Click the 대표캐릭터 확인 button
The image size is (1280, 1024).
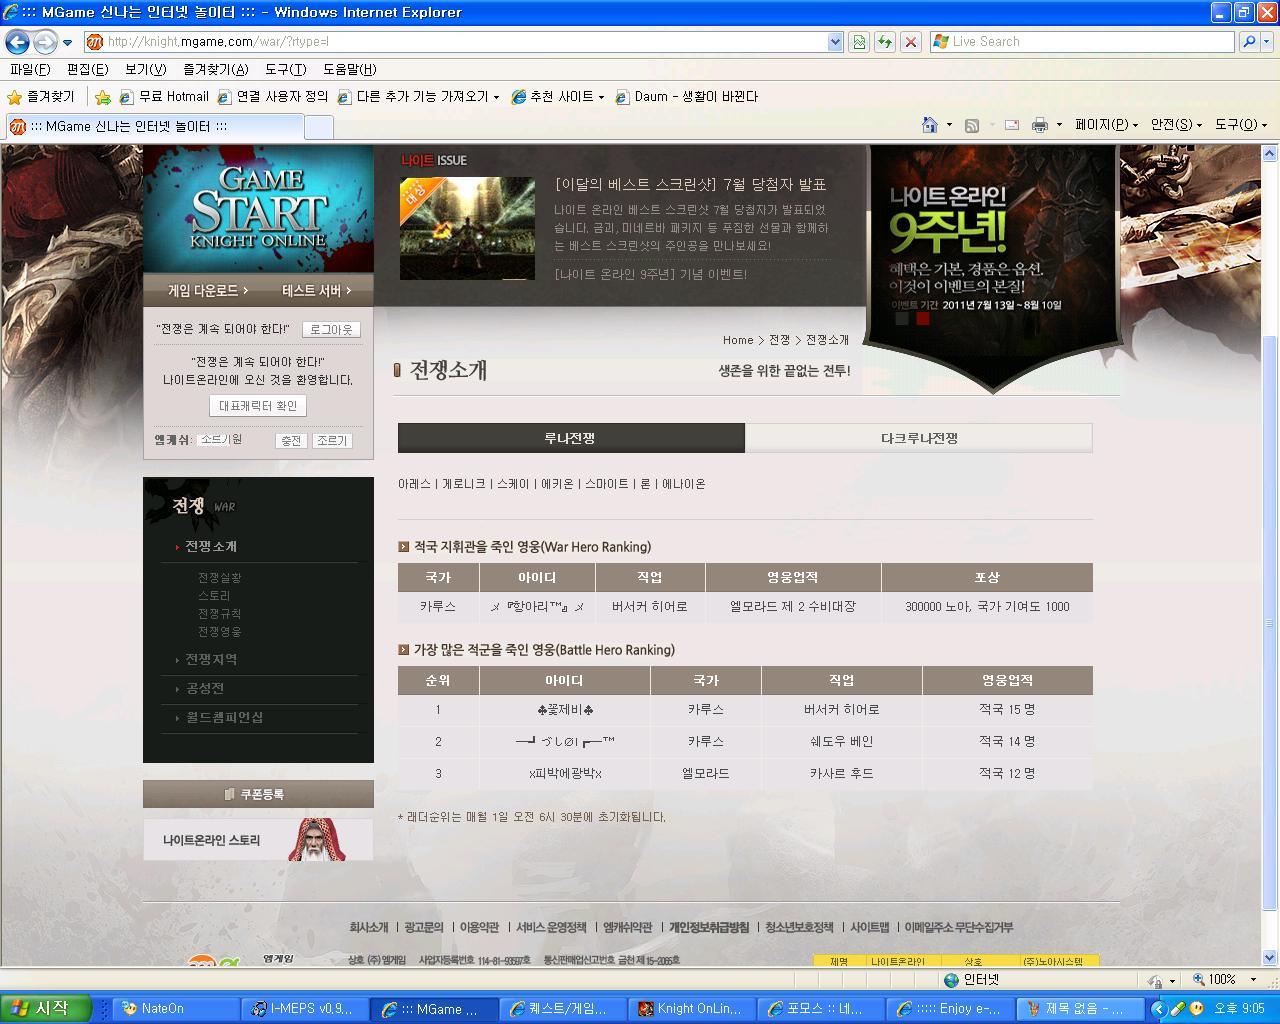click(x=258, y=406)
